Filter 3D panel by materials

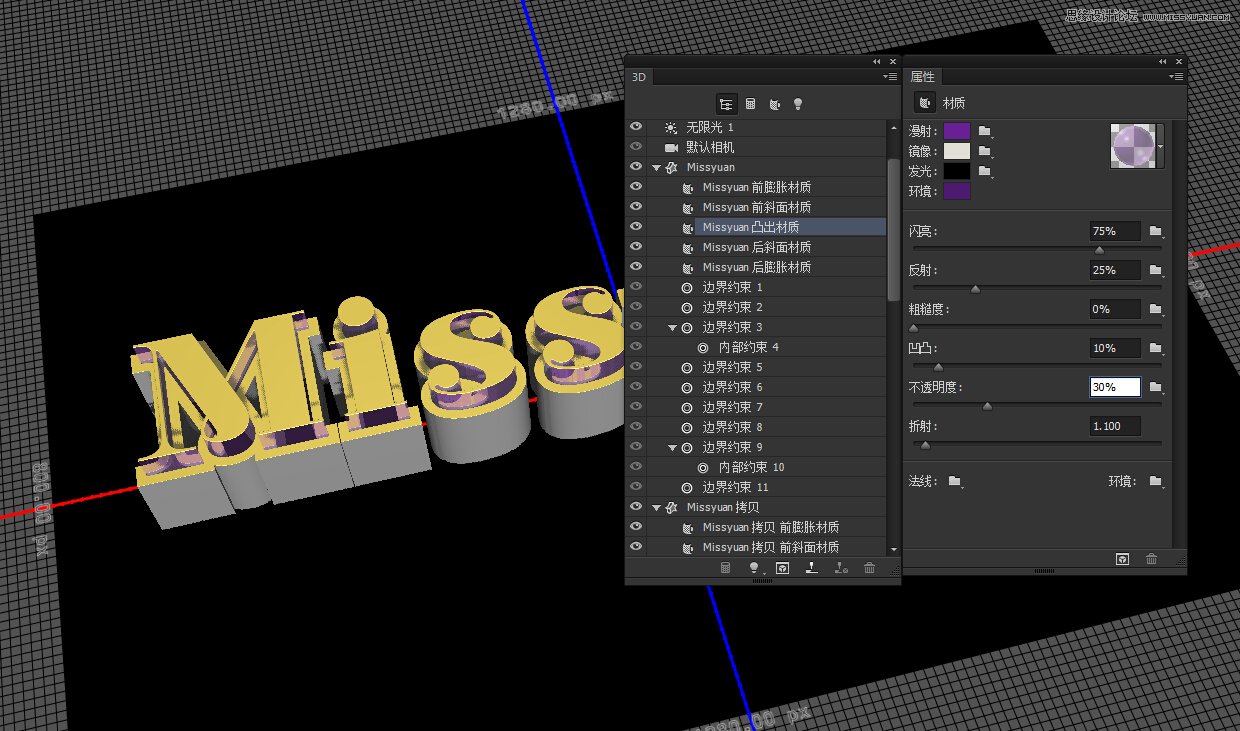tap(773, 103)
